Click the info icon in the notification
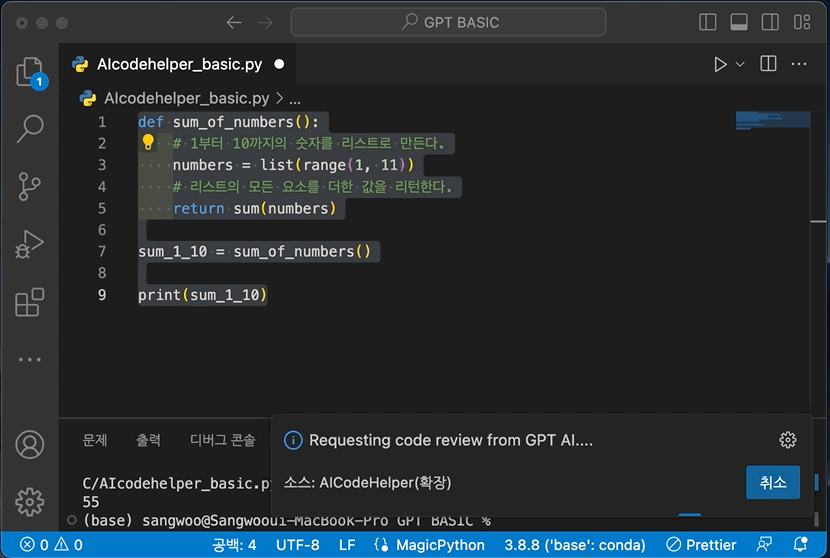 click(293, 440)
